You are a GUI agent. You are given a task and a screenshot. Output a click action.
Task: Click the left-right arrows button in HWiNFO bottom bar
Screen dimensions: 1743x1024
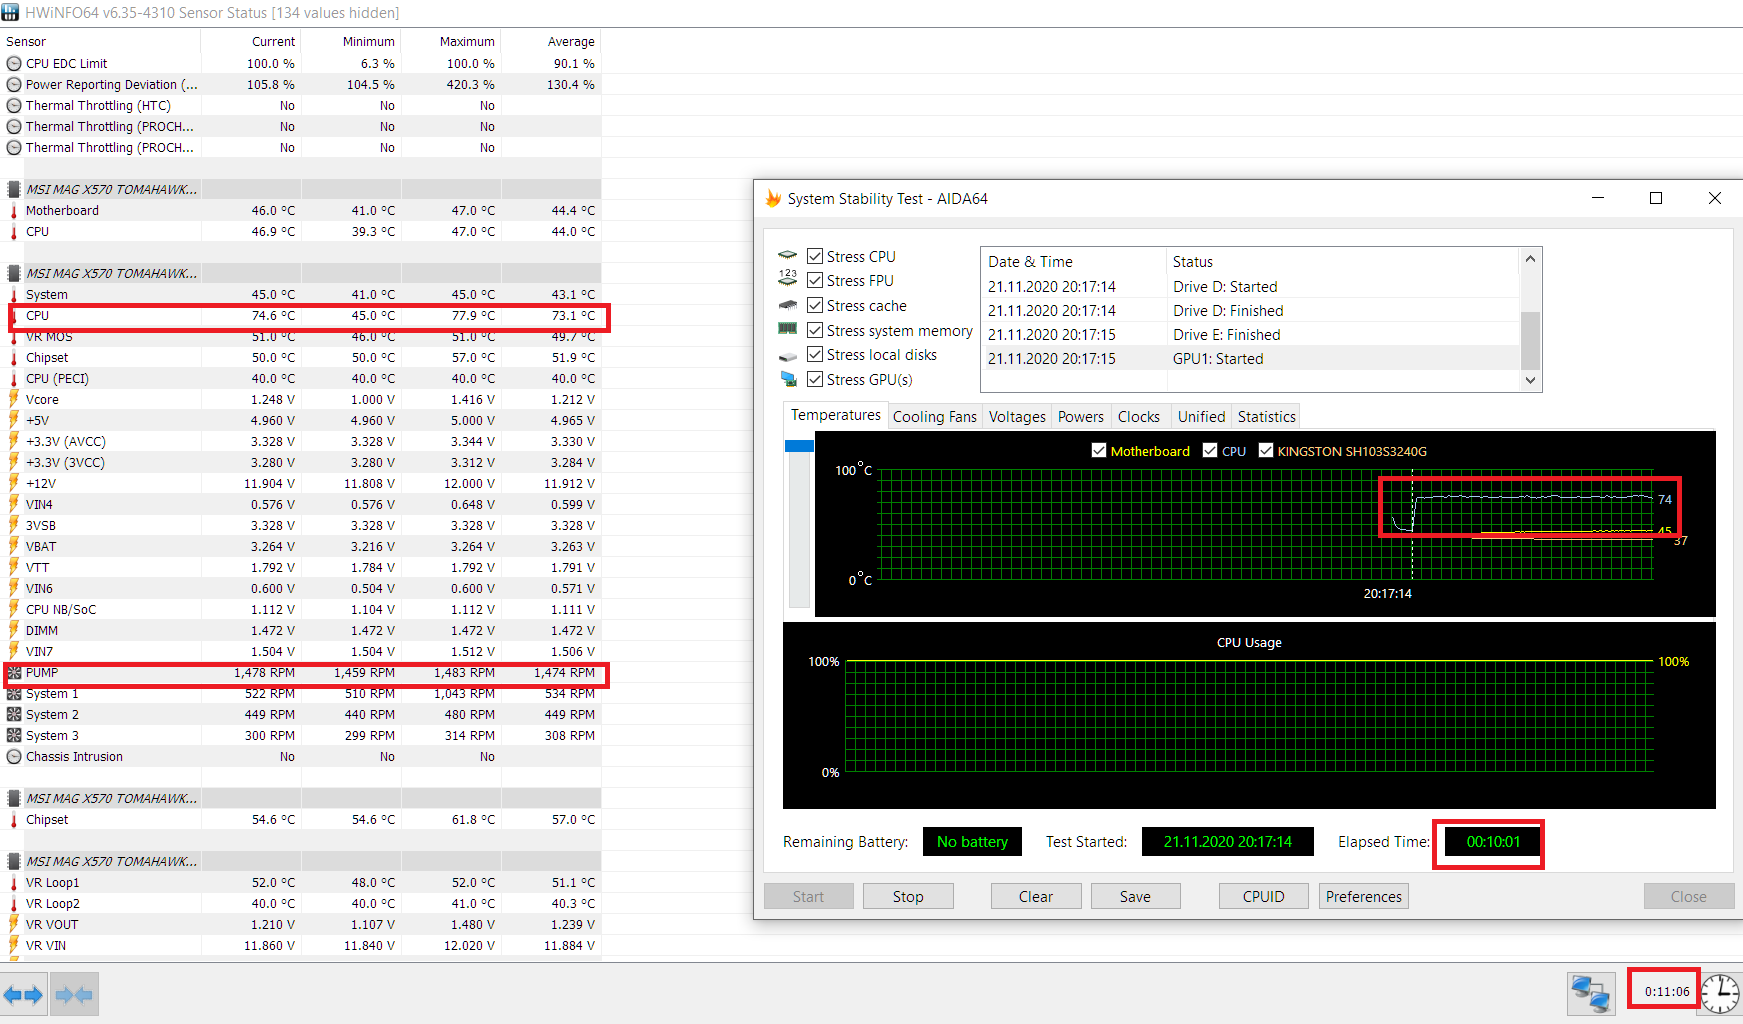tap(22, 993)
